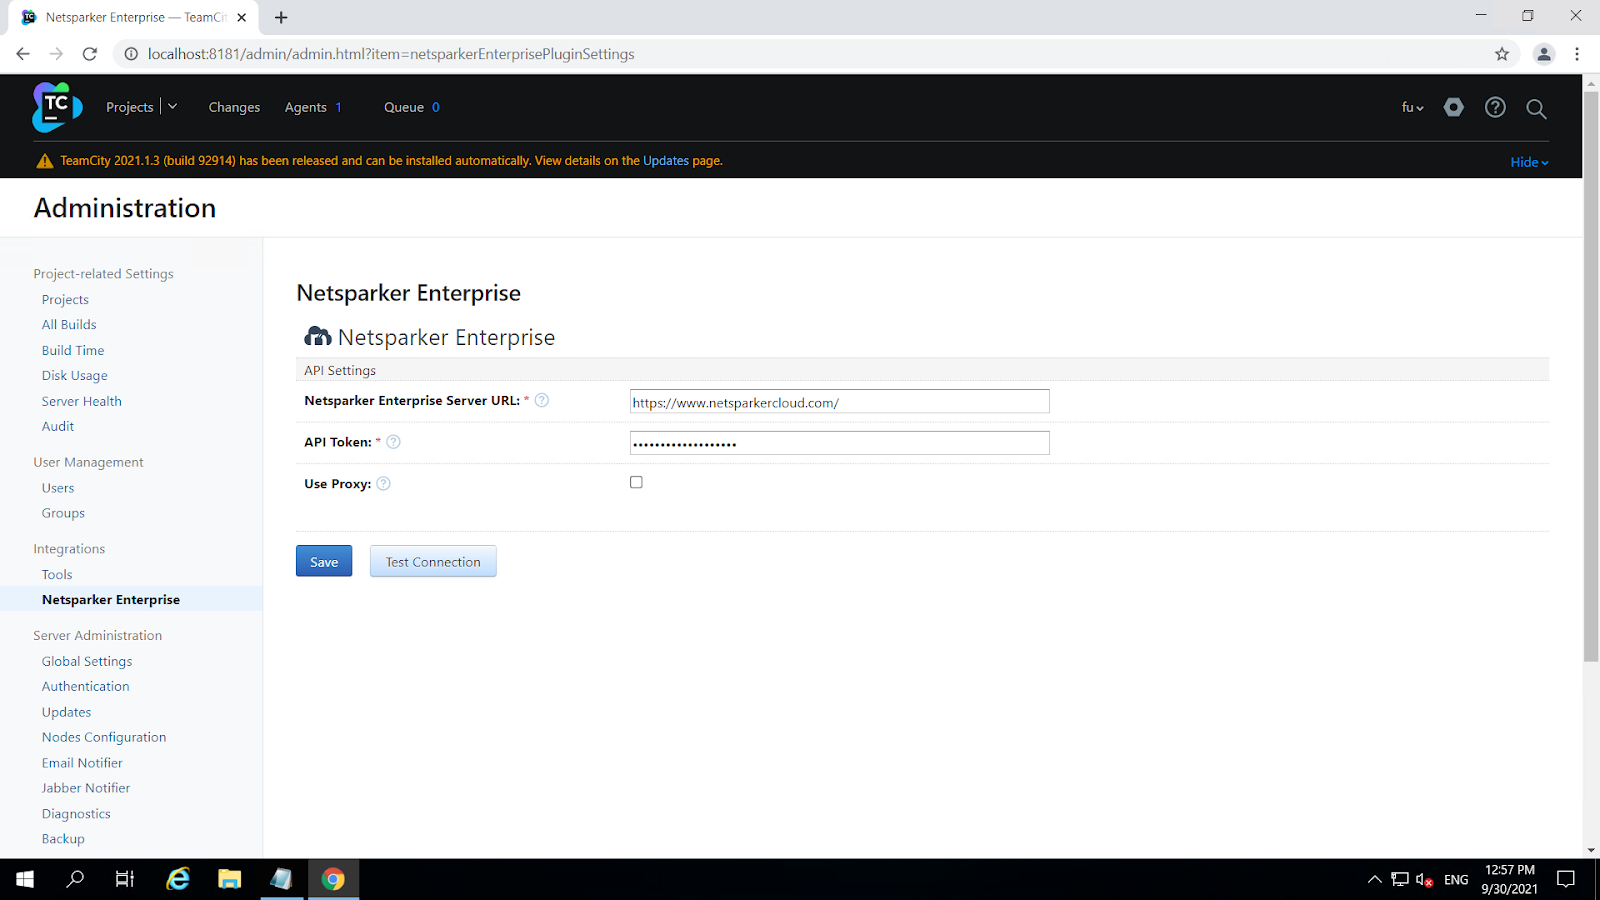Open the Updates page link
1600x900 pixels.
tap(664, 160)
